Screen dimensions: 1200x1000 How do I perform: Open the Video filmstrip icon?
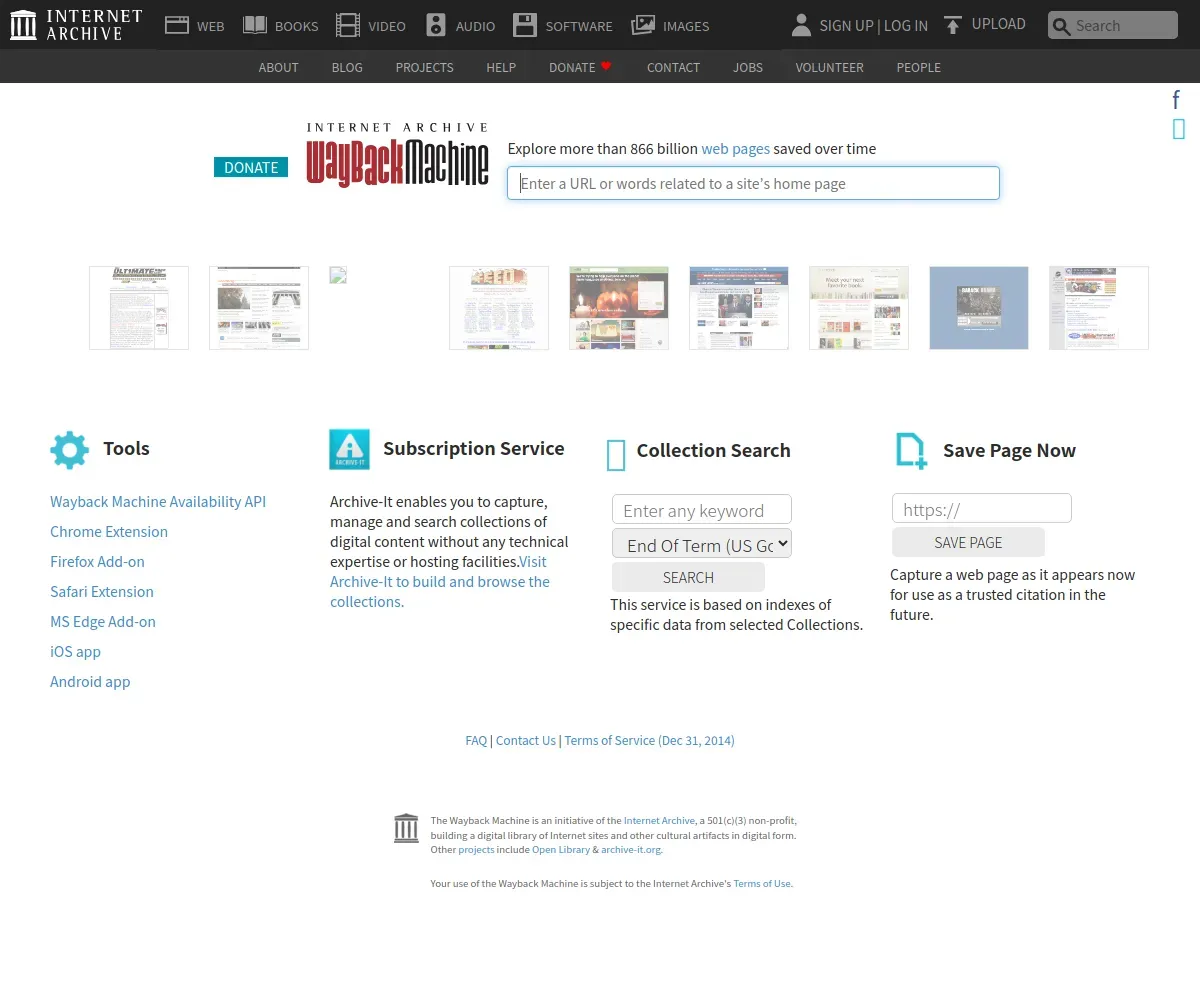point(348,25)
